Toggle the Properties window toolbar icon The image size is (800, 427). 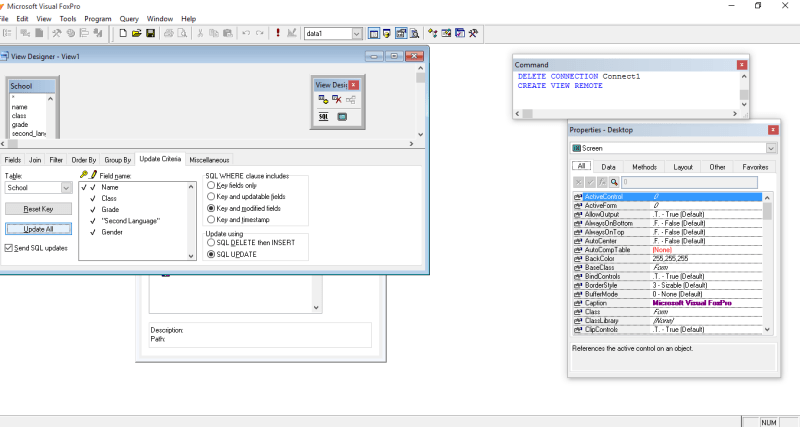pos(401,33)
